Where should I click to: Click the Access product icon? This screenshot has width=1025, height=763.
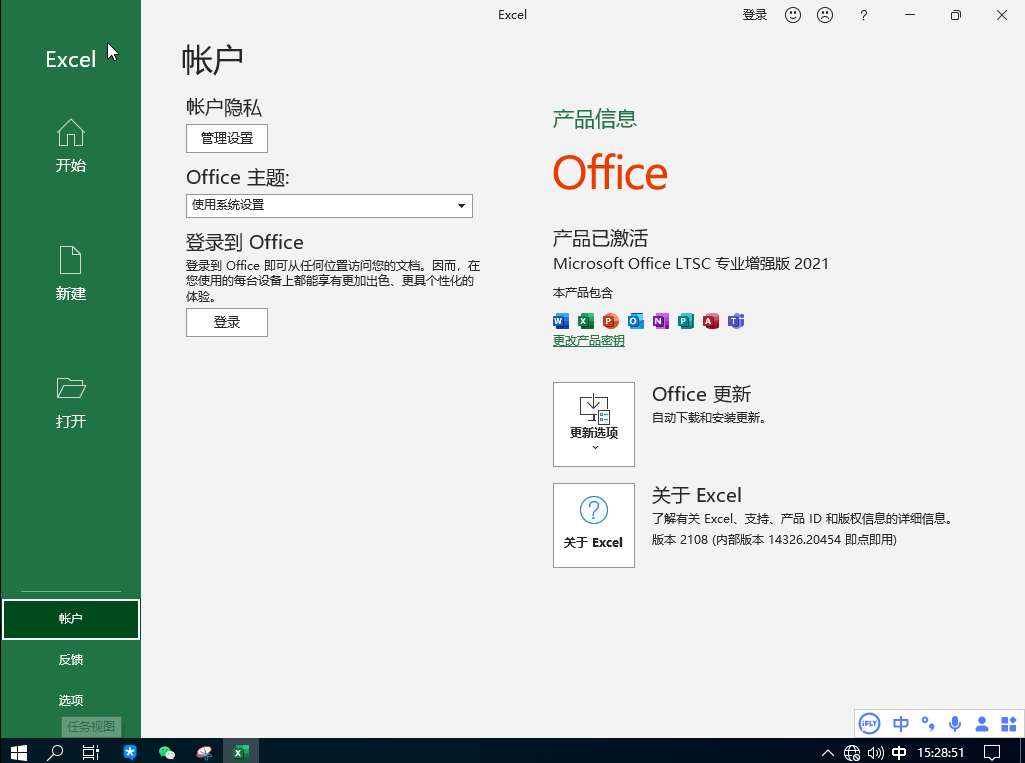(711, 321)
